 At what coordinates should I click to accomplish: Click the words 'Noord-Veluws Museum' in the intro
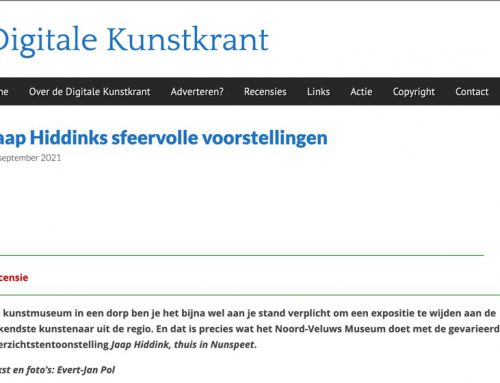(330, 329)
